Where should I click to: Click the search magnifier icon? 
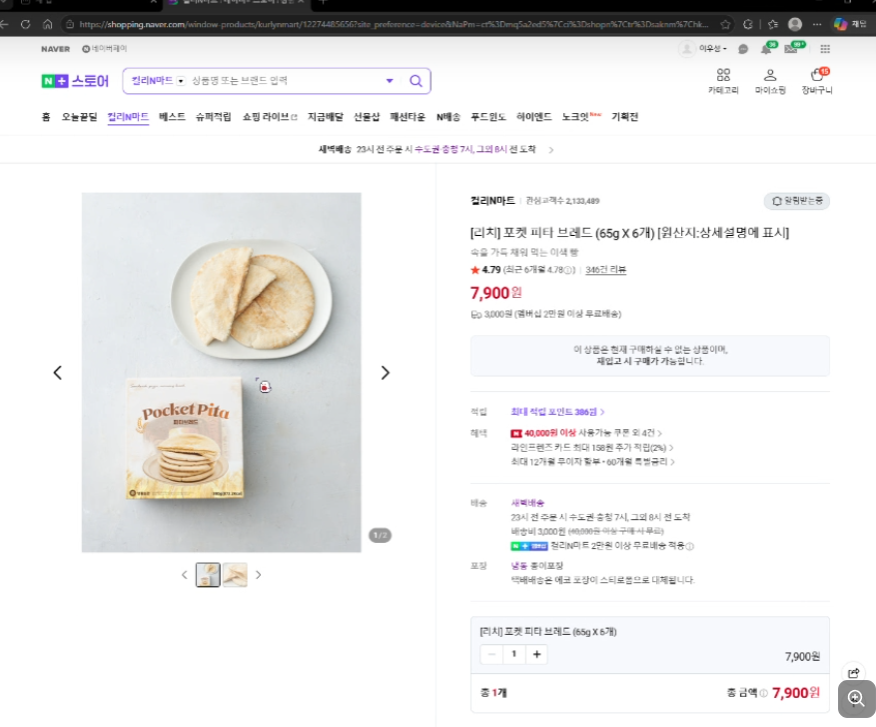click(416, 81)
